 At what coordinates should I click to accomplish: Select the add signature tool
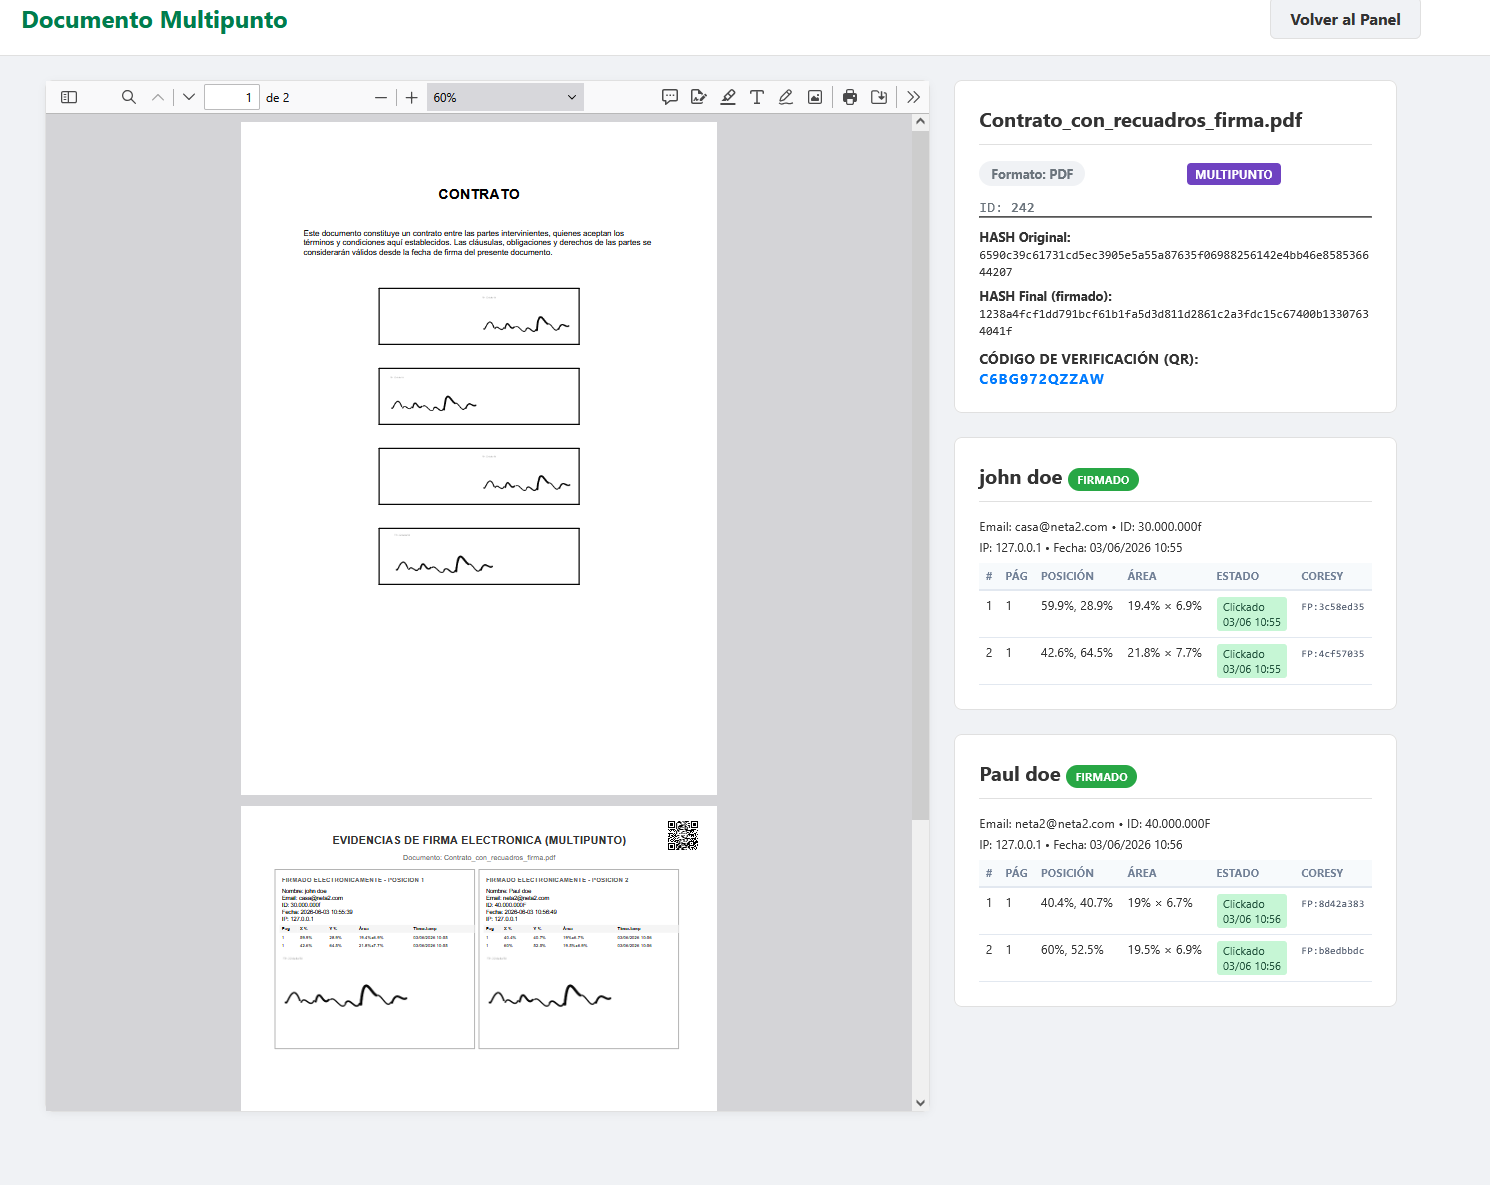699,97
